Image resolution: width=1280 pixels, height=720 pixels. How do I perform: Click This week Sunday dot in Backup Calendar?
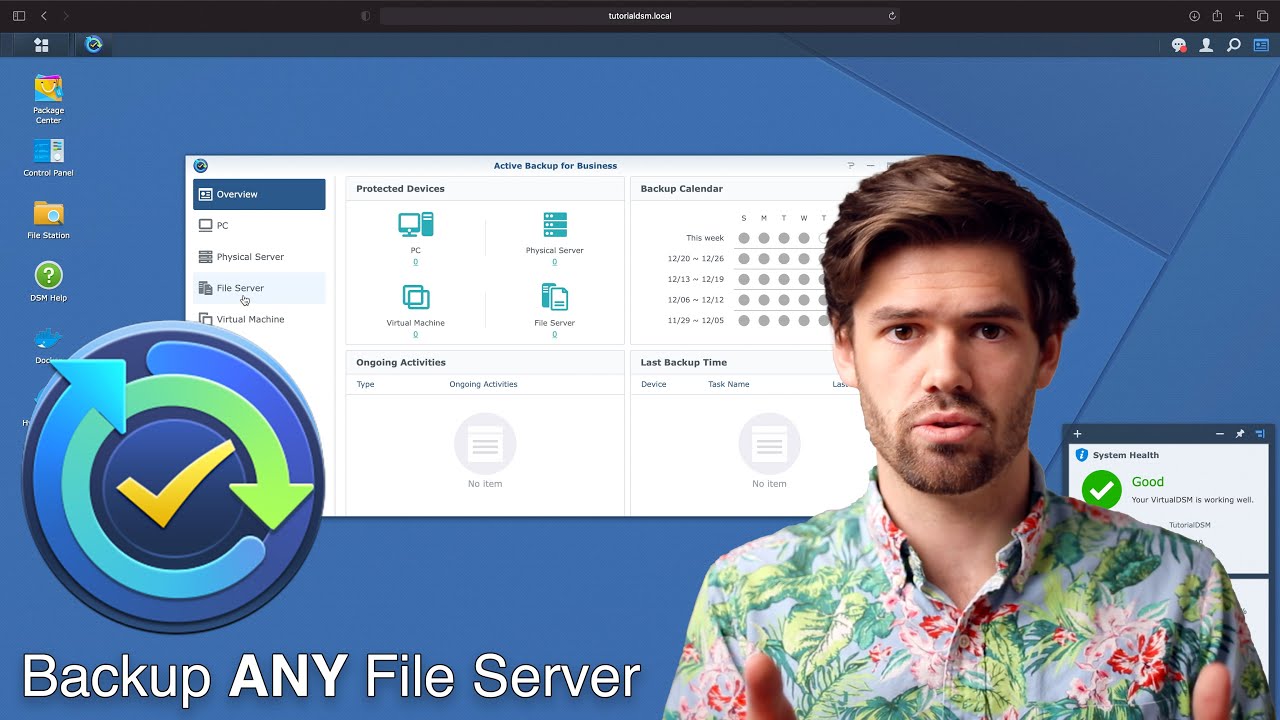point(744,238)
